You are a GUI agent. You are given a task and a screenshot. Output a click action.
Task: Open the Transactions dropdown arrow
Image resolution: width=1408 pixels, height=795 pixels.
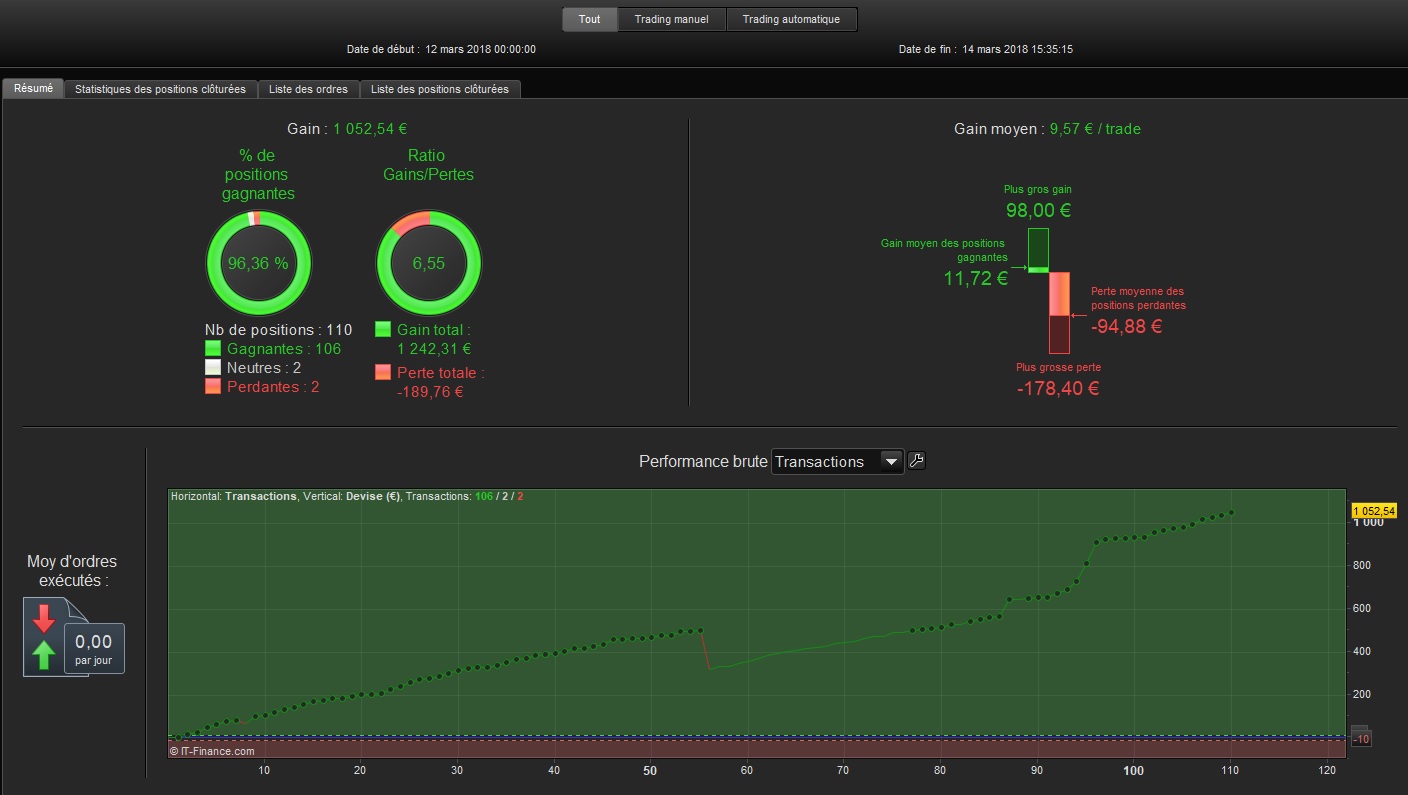(x=890, y=461)
